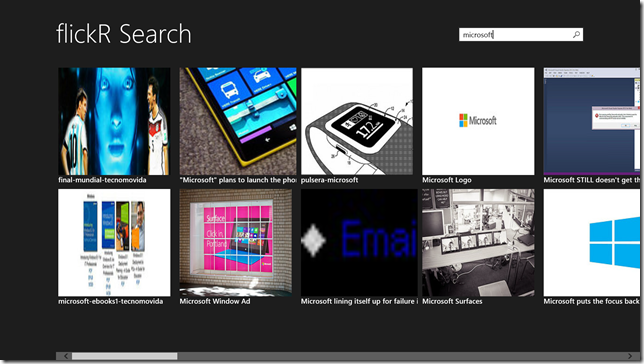The width and height of the screenshot is (644, 364).
Task: Select the Microsoft Logo thumbnail
Action: tap(478, 121)
